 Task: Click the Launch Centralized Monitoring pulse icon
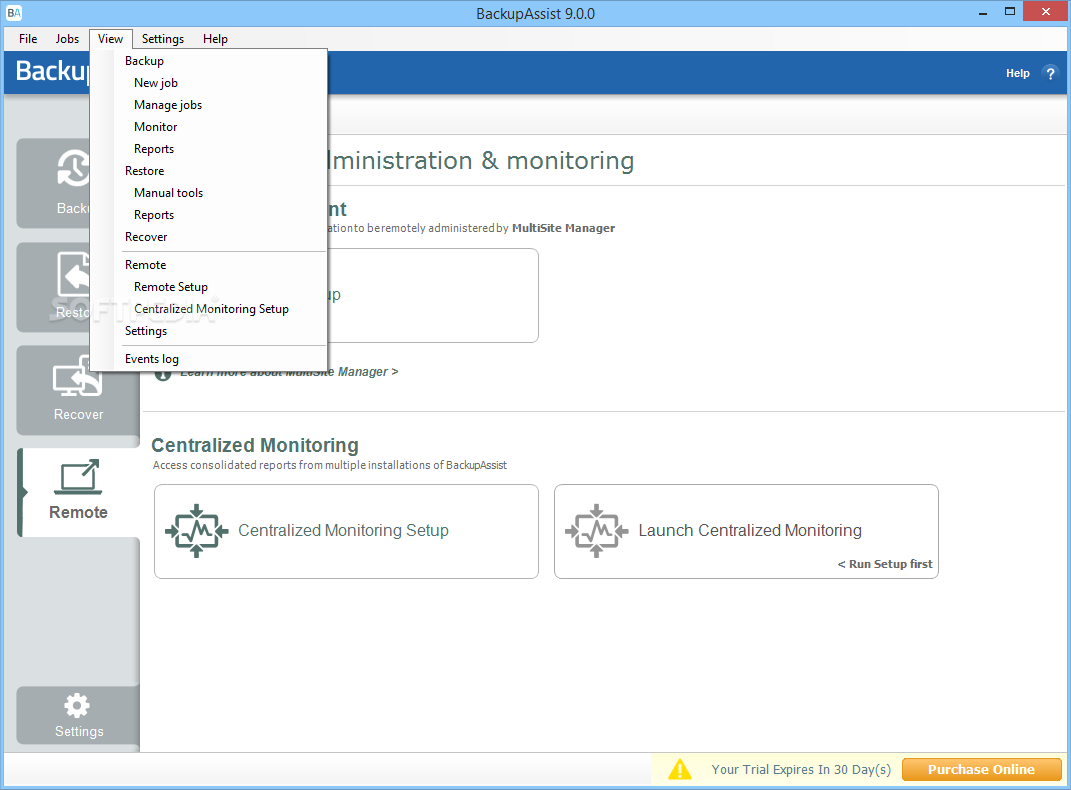pos(597,531)
